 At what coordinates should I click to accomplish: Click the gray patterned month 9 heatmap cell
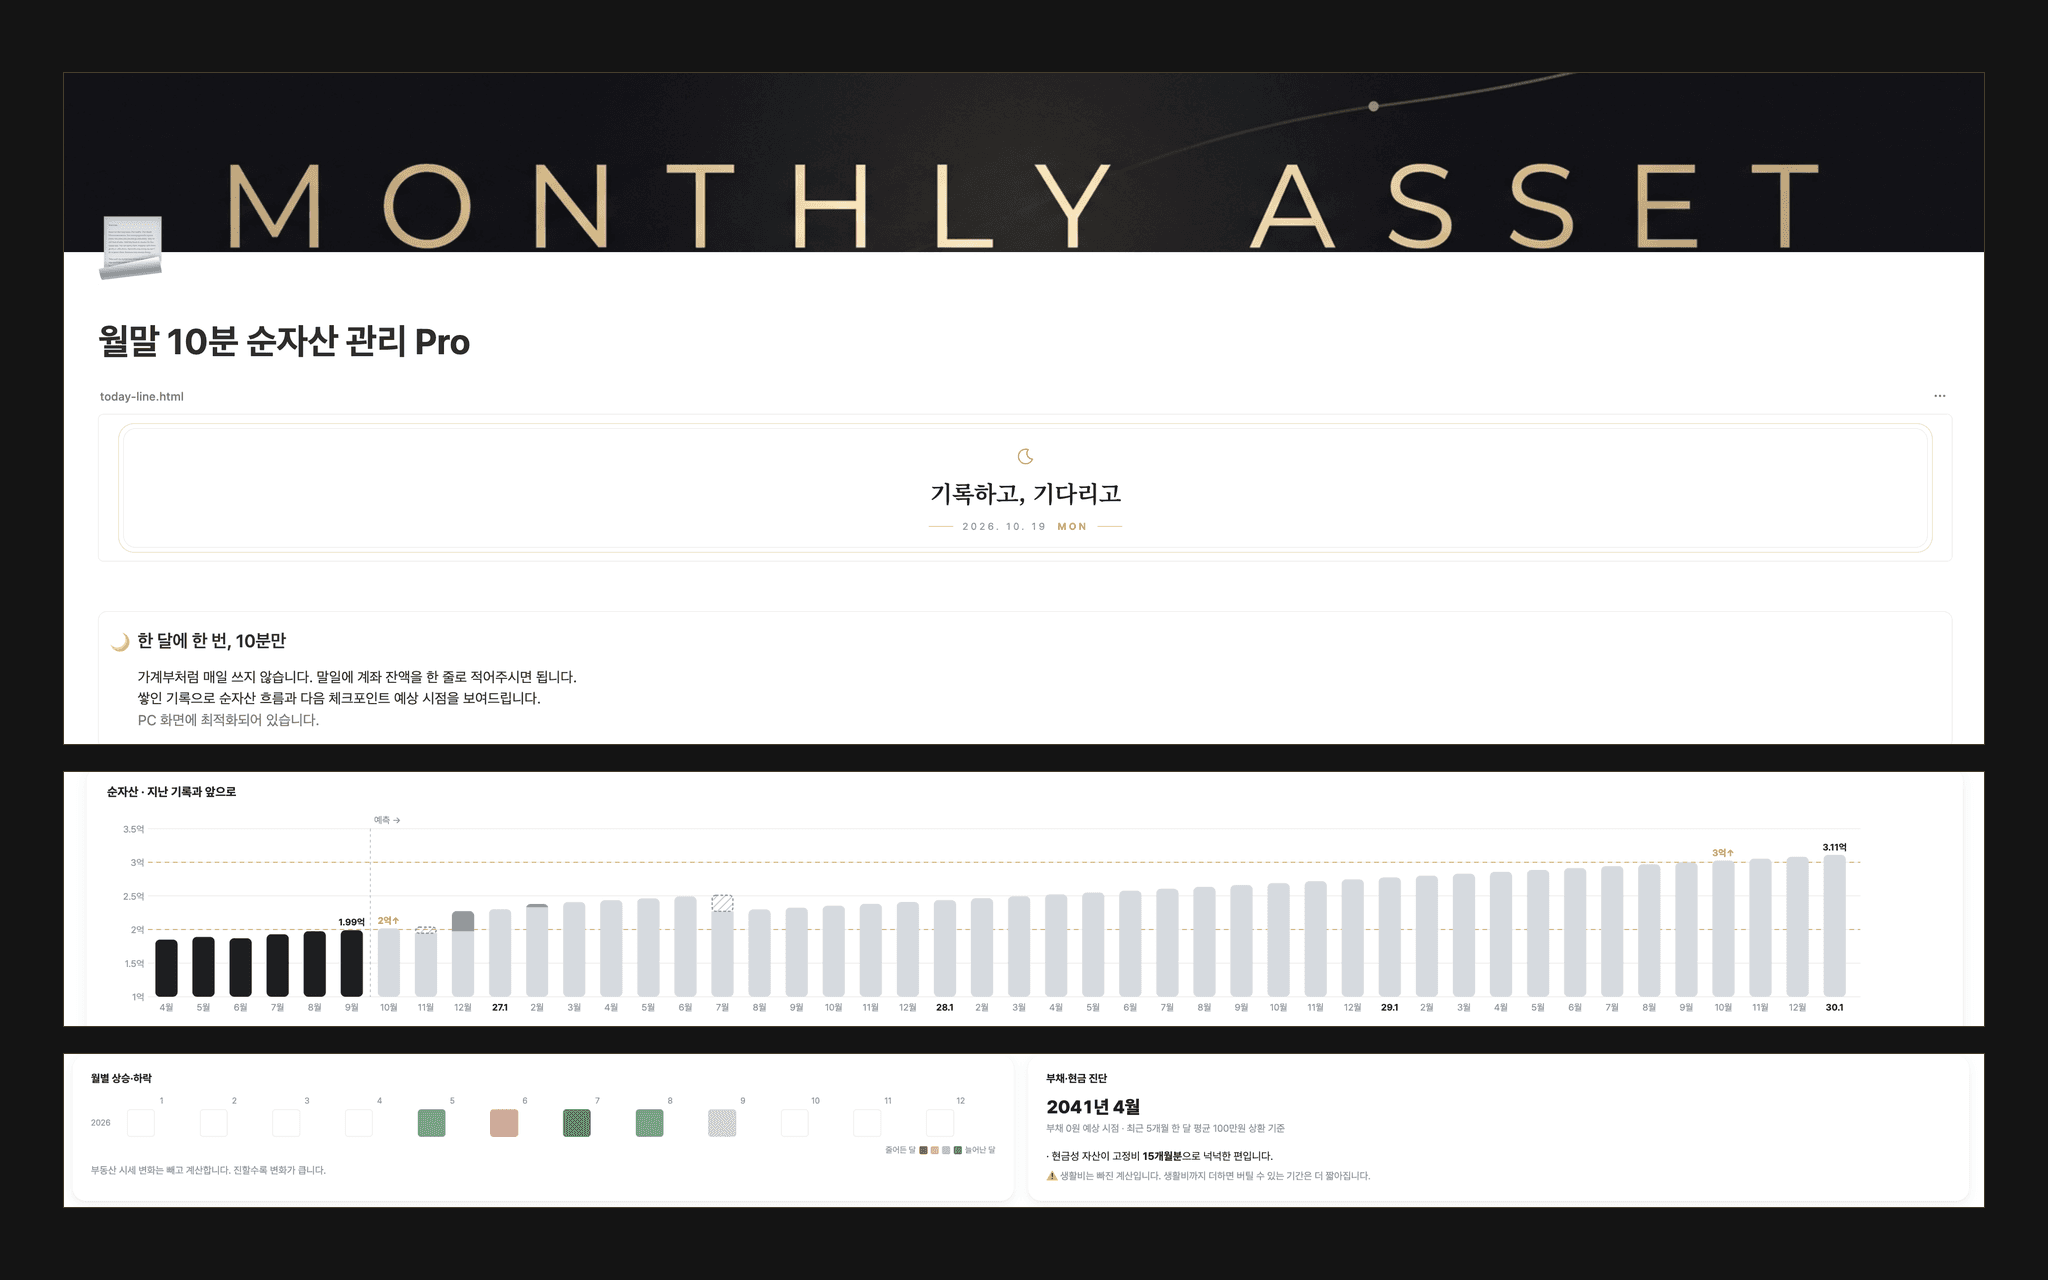coord(722,1123)
